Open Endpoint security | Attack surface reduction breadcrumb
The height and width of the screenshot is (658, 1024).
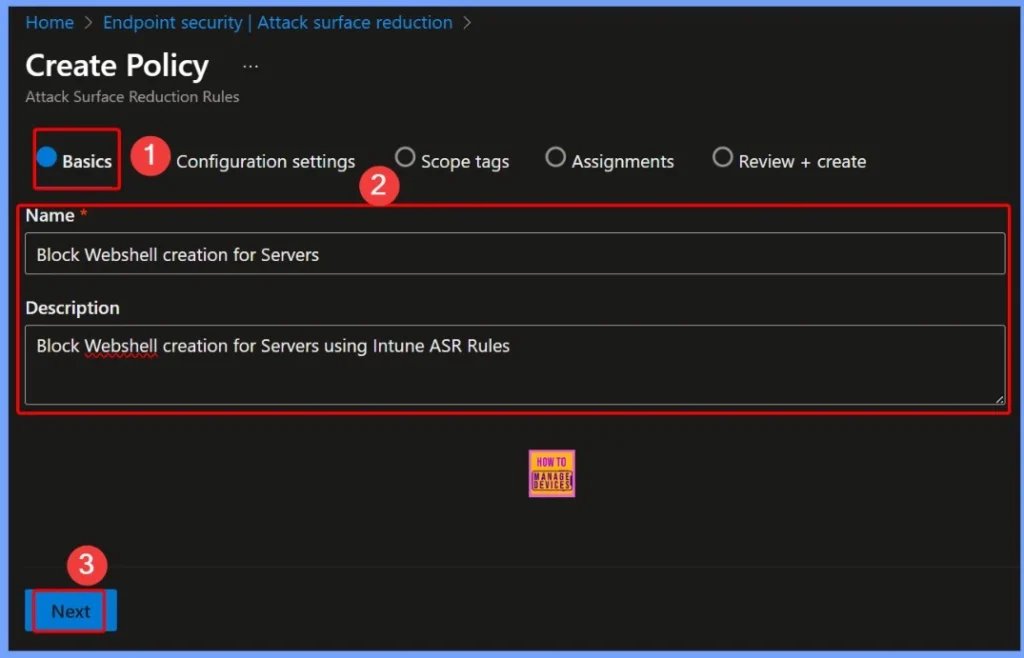tap(277, 22)
